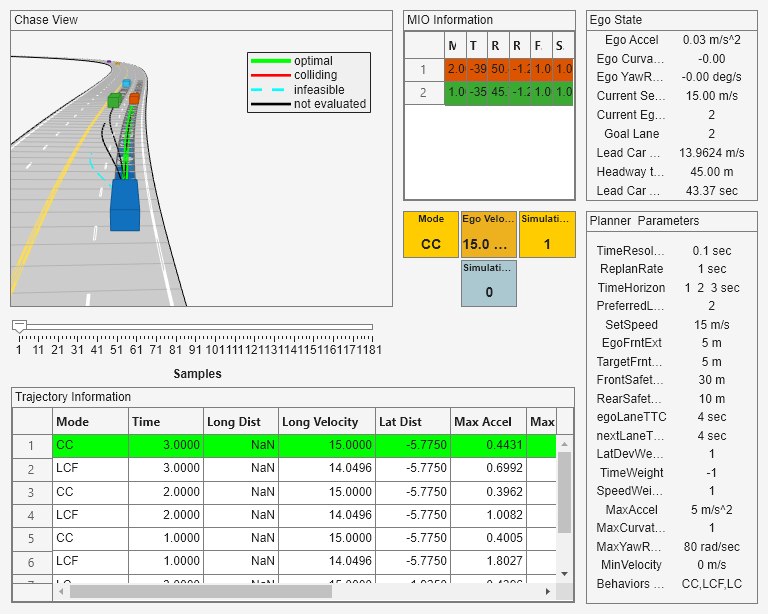This screenshot has width=768, height=614.
Task: Click the Lat Dist column header
Action: [413, 422]
